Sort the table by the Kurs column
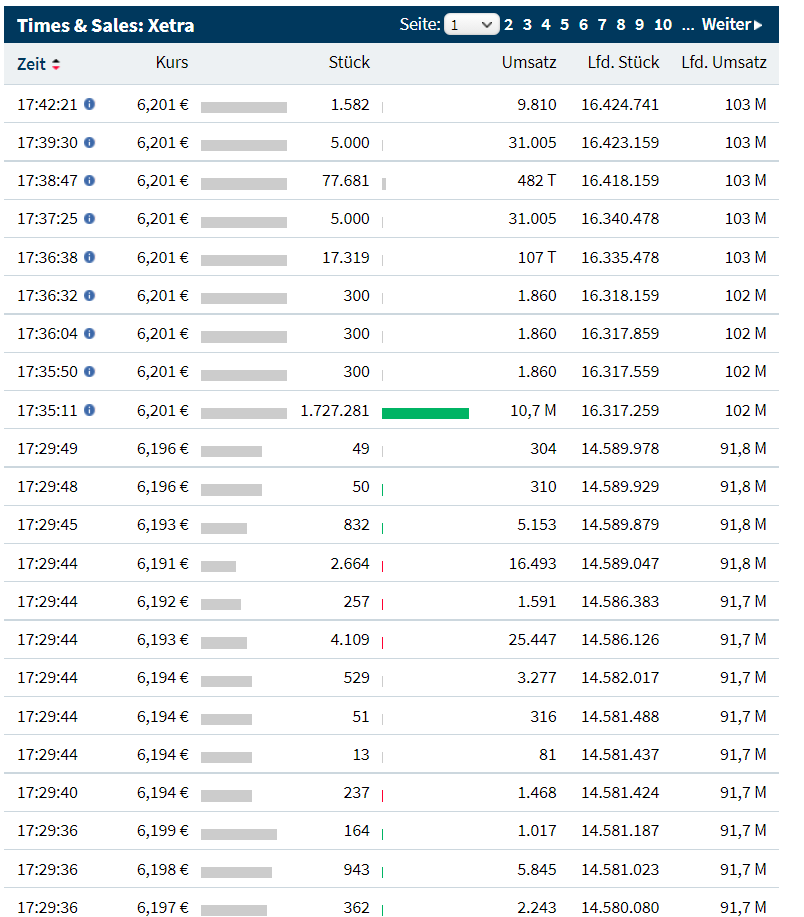 tap(171, 64)
